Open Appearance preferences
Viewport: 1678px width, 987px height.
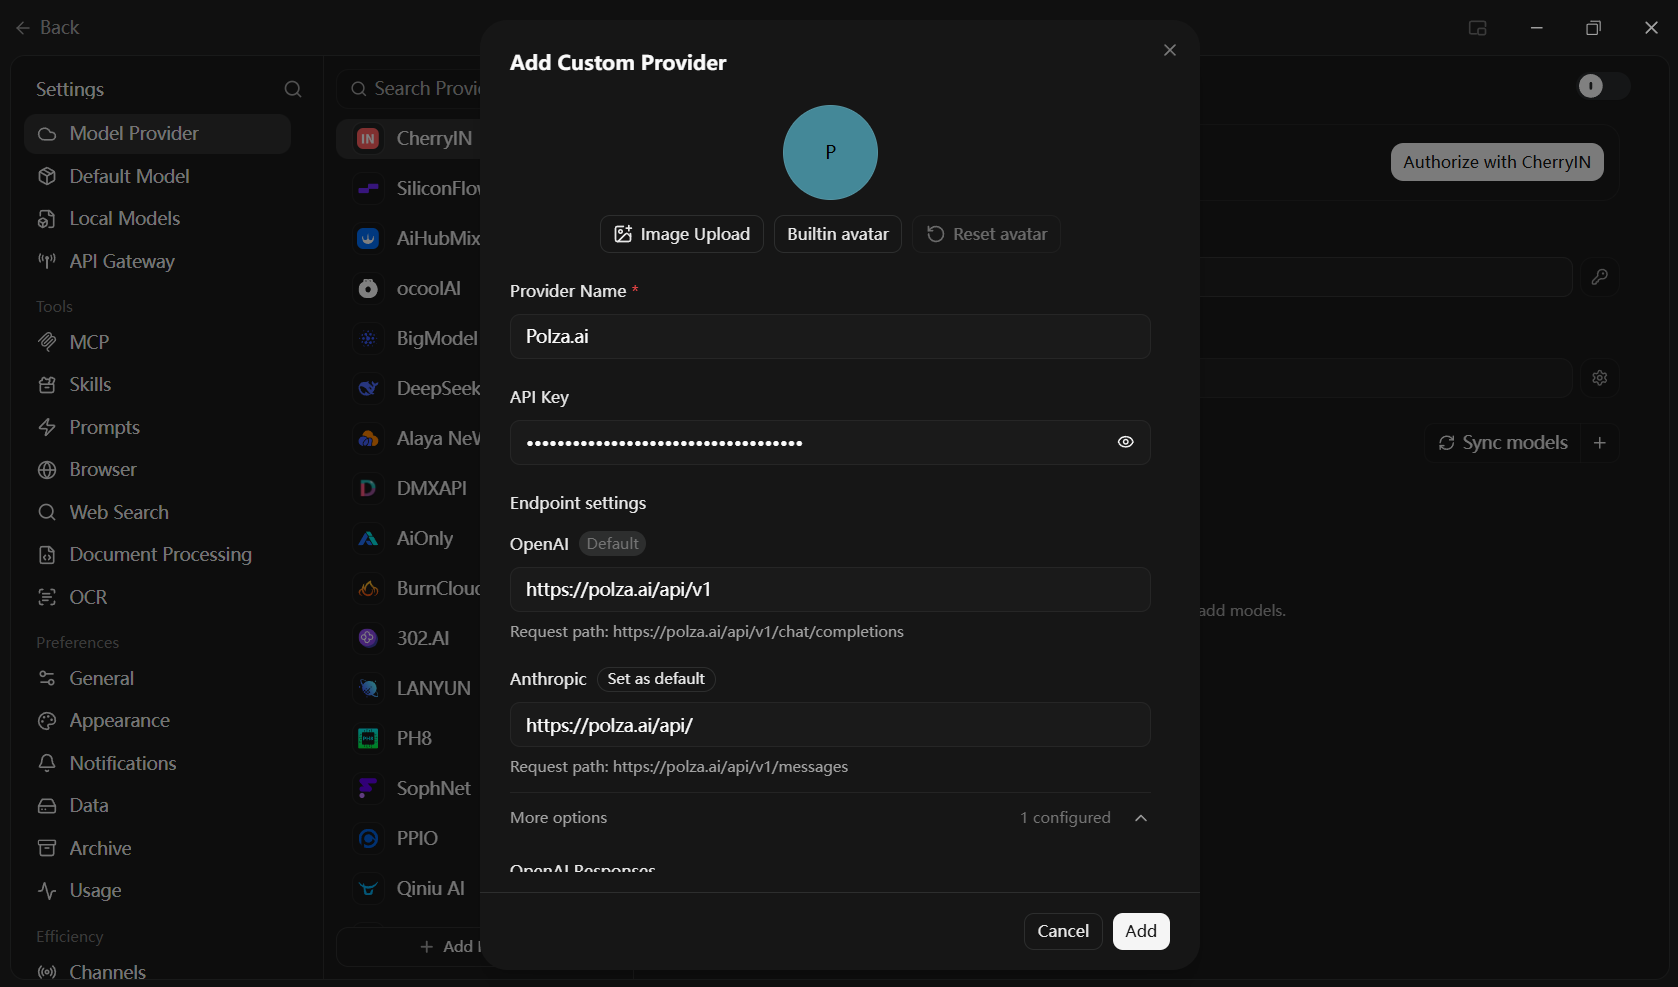click(x=157, y=721)
